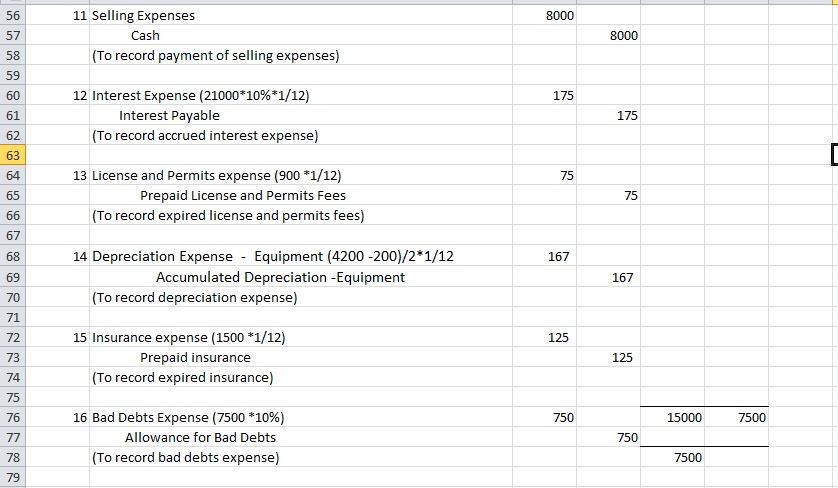Click the Insurance expense cell
The image size is (838, 488).
click(301, 337)
